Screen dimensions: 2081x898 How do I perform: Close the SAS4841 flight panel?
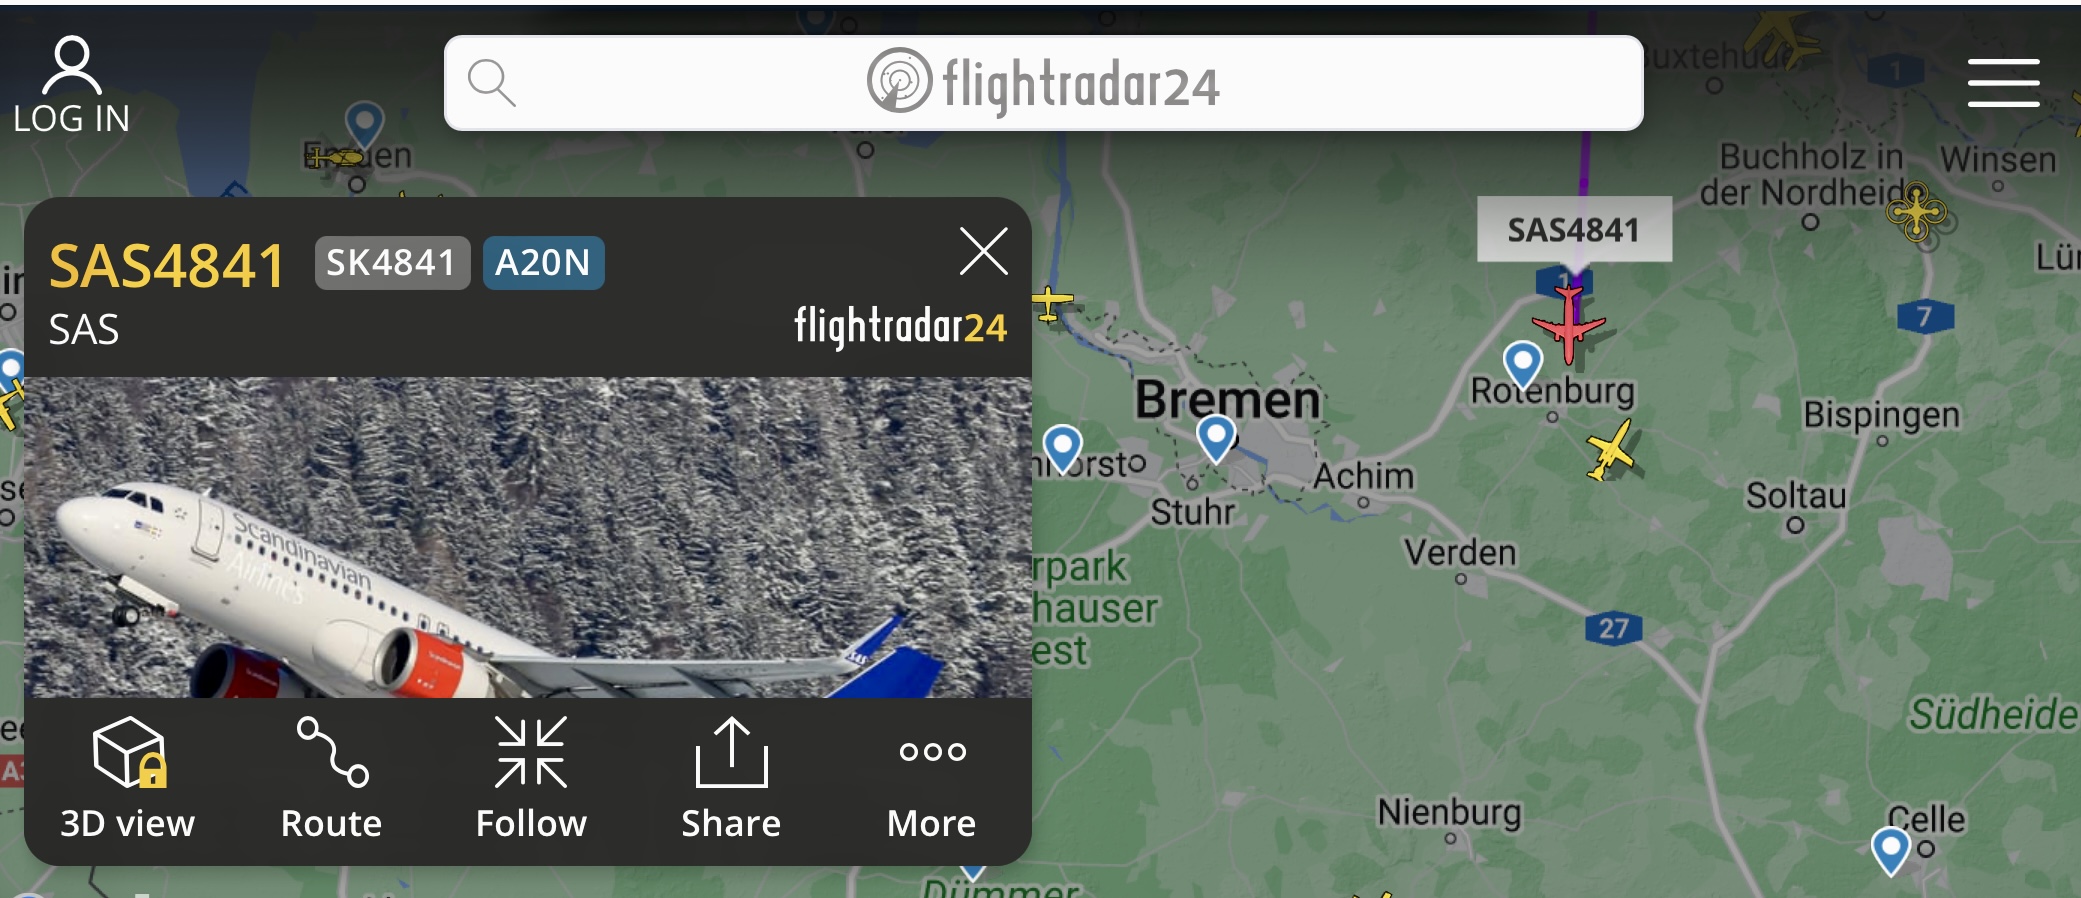pos(983,251)
